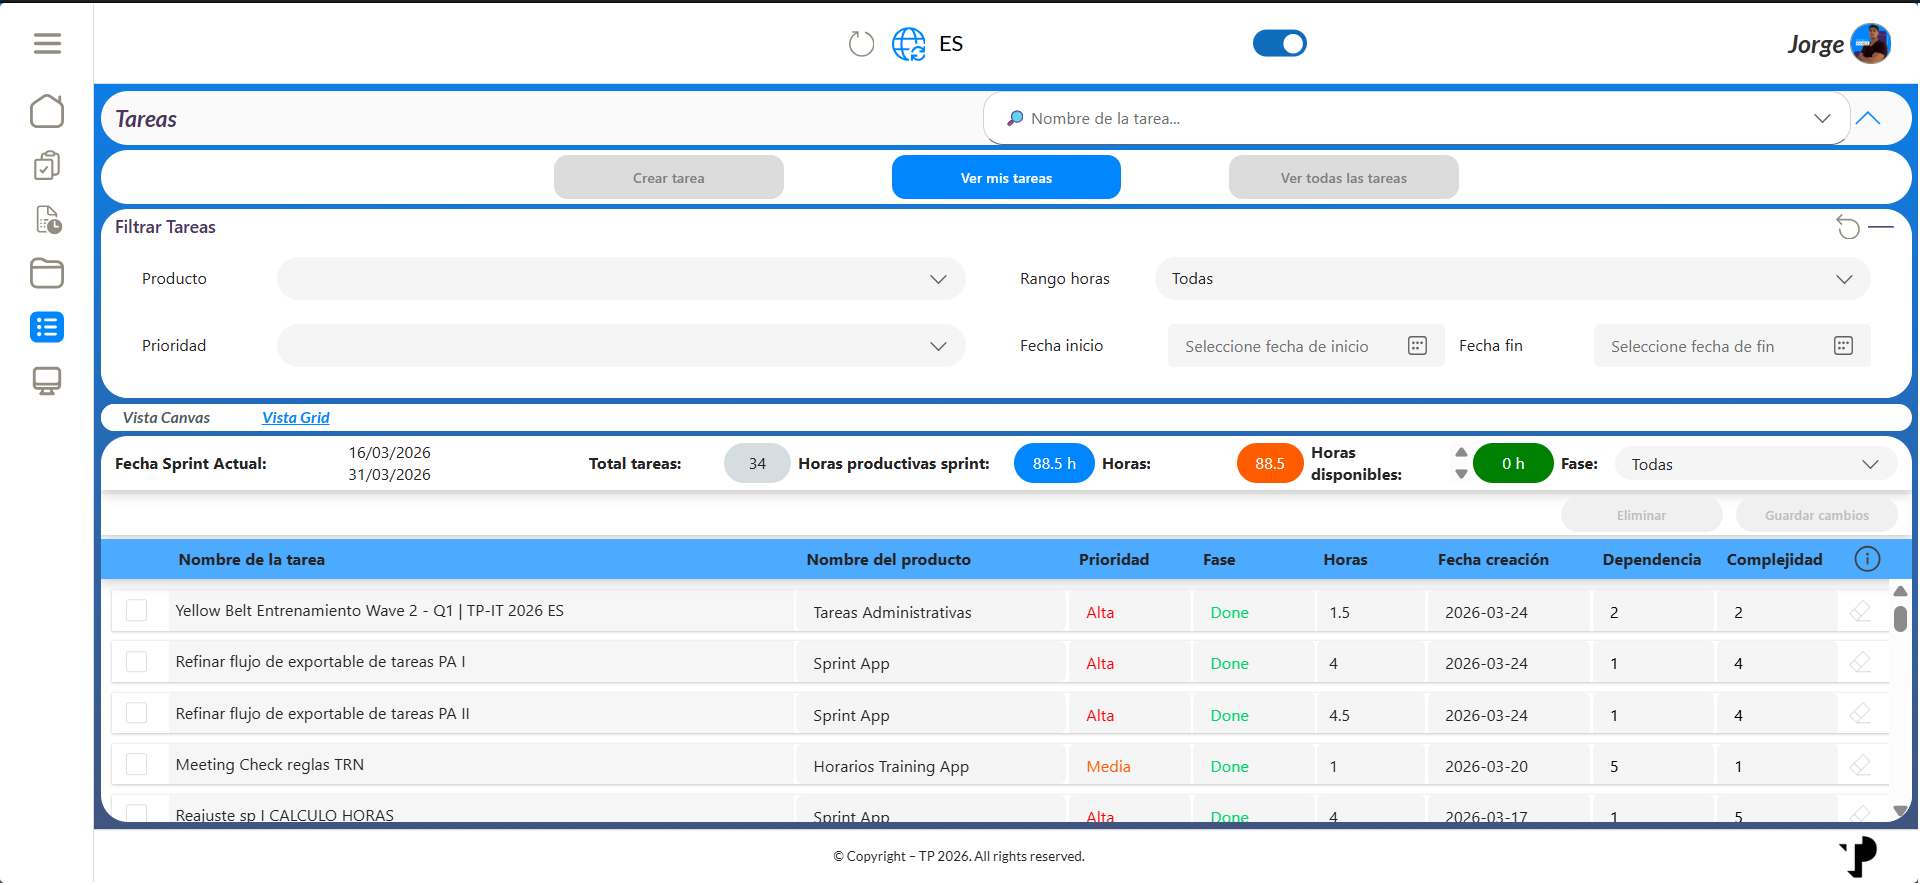Open the document clock sidebar icon

click(x=48, y=219)
